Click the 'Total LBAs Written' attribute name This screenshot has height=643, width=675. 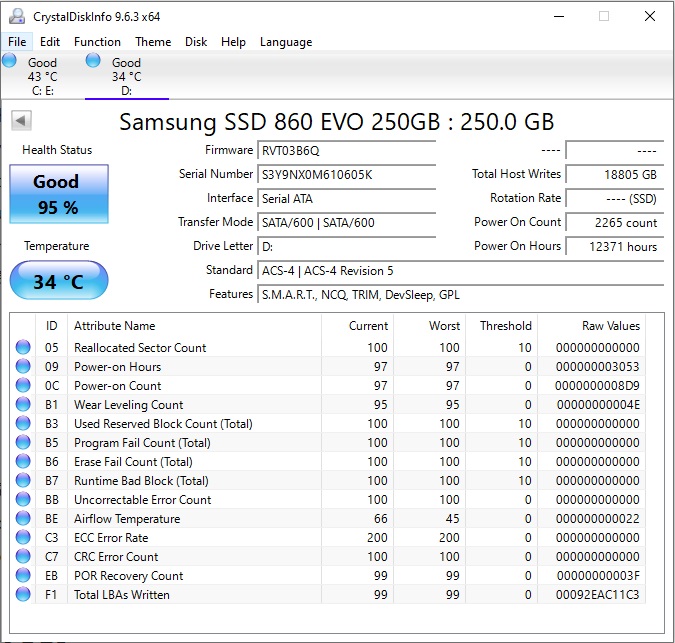(x=122, y=595)
